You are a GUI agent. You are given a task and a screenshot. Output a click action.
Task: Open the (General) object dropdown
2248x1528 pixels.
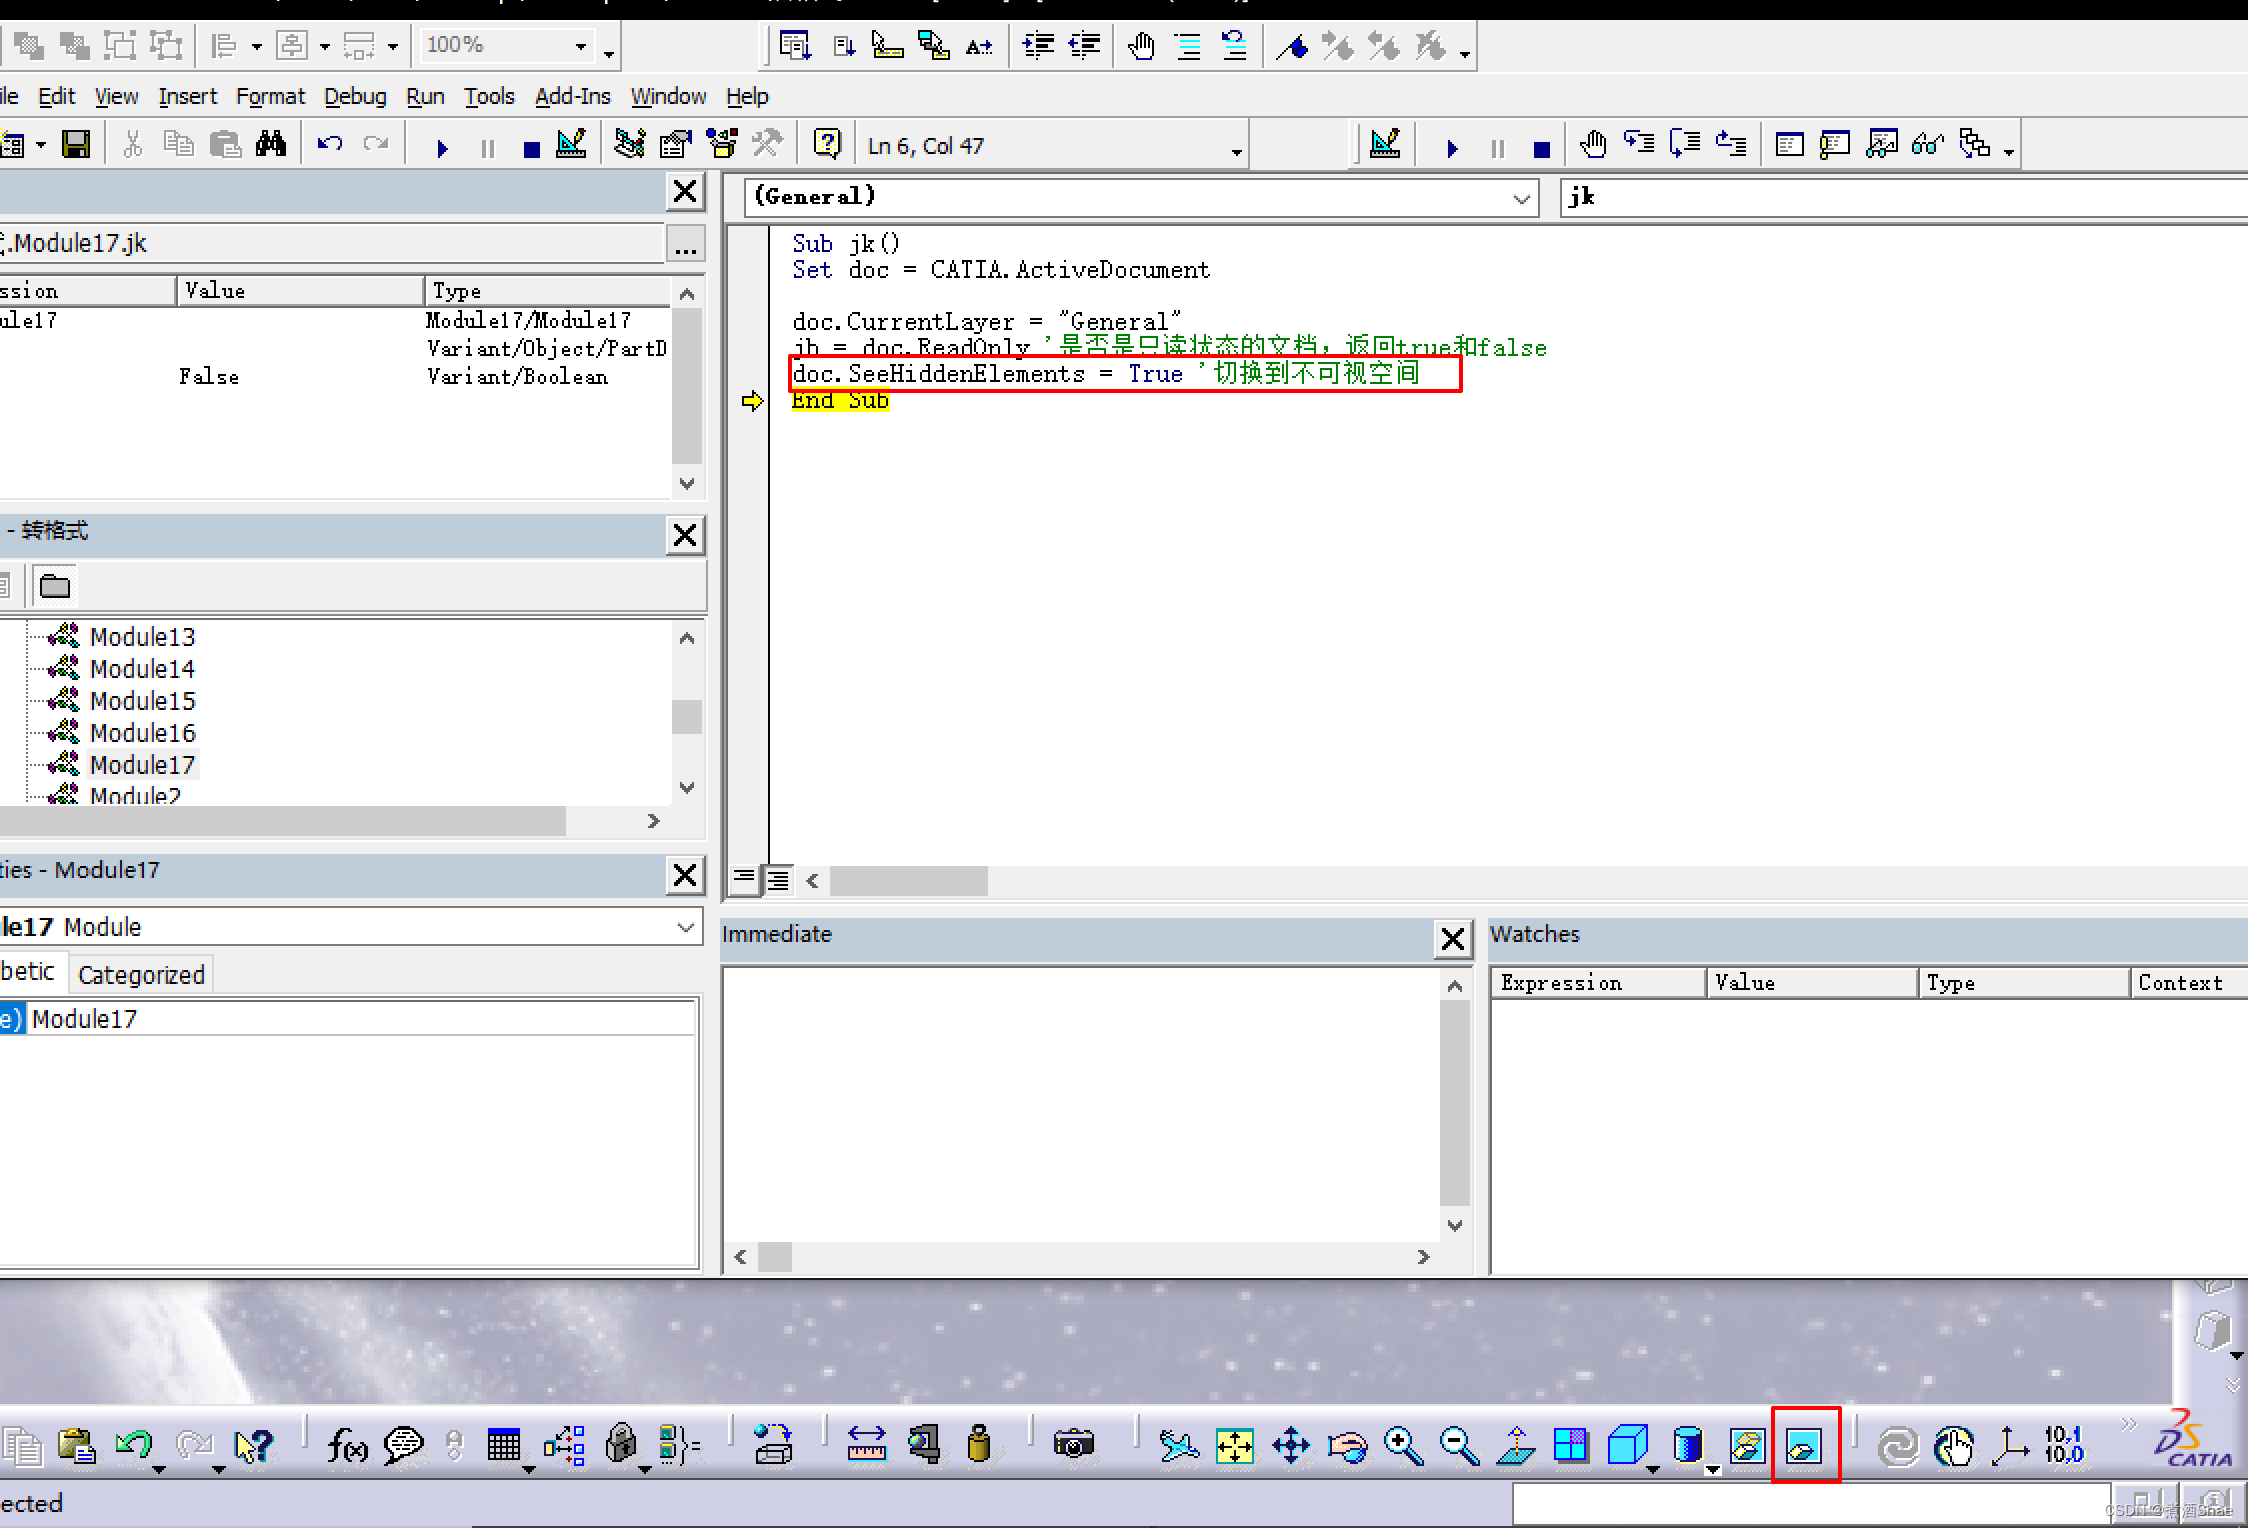[x=1521, y=198]
